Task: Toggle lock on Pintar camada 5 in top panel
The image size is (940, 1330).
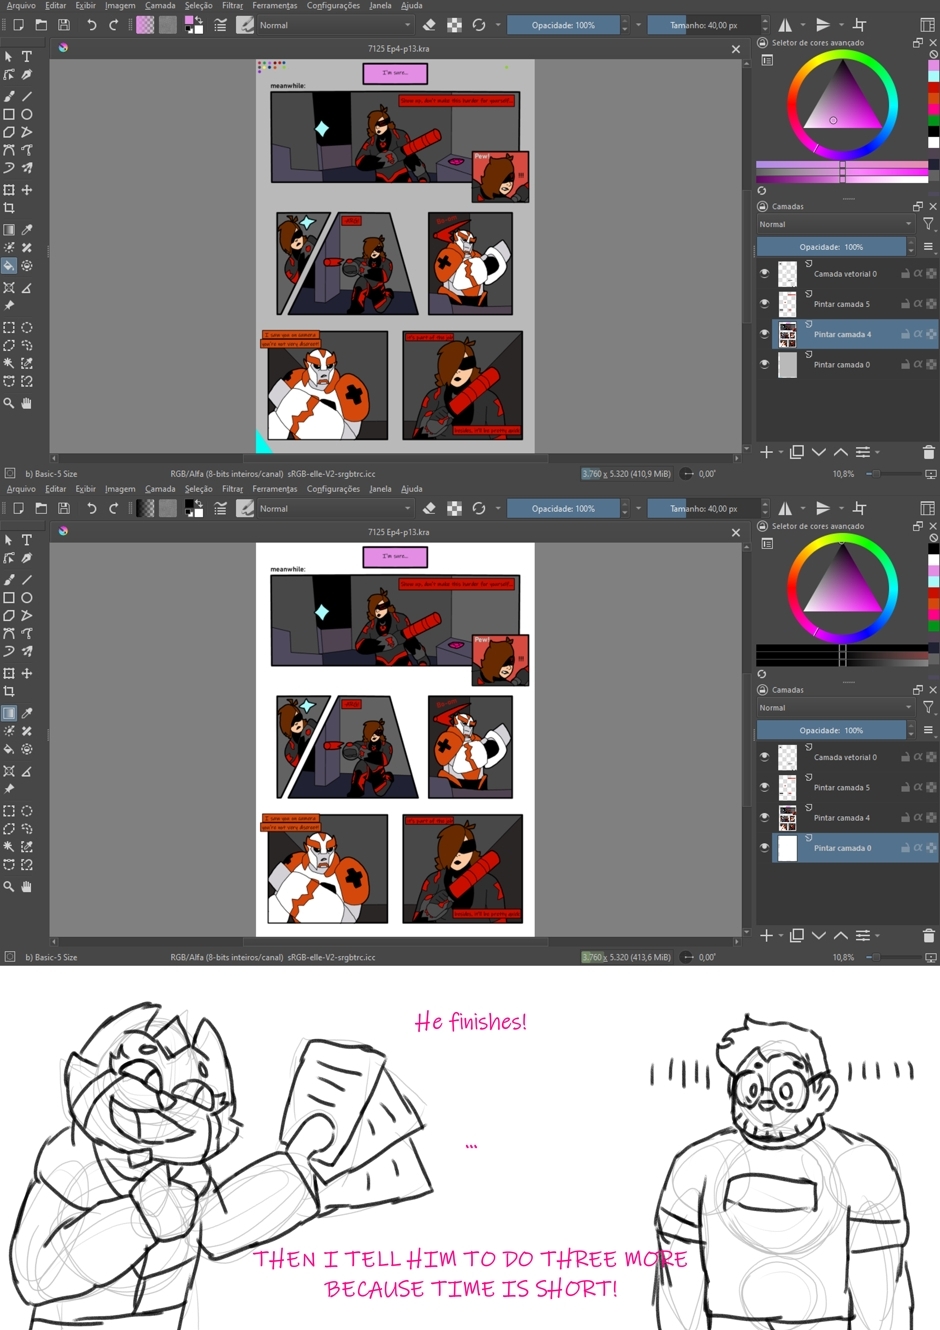Action: click(x=904, y=304)
